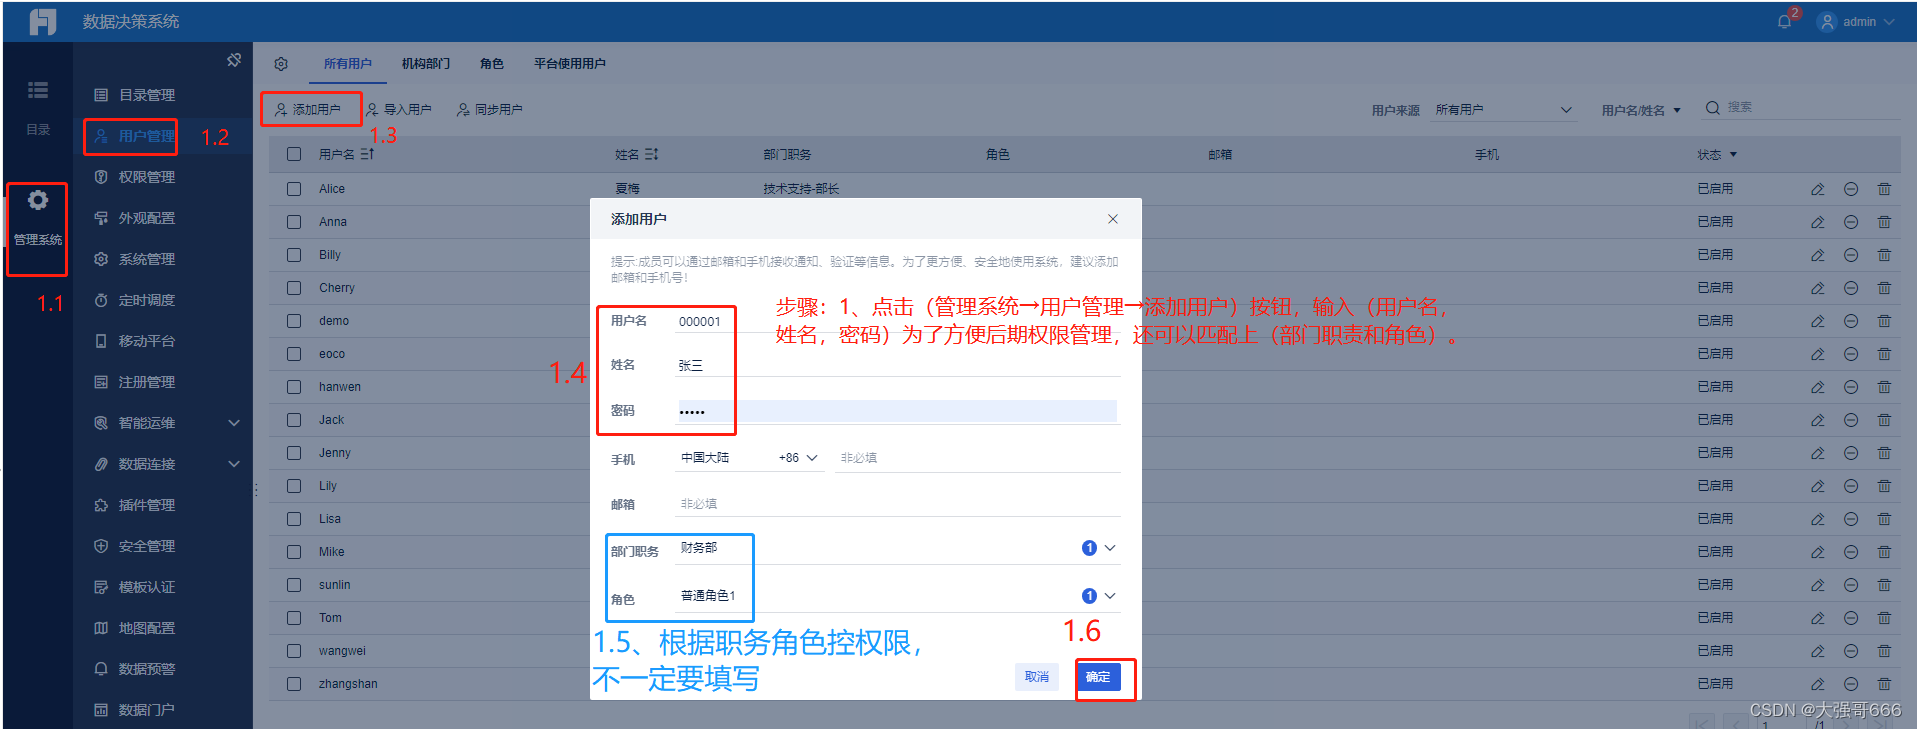Open the 用户名/姓名 search type dropdown
Viewport: 1917px width, 729px height.
[1641, 110]
